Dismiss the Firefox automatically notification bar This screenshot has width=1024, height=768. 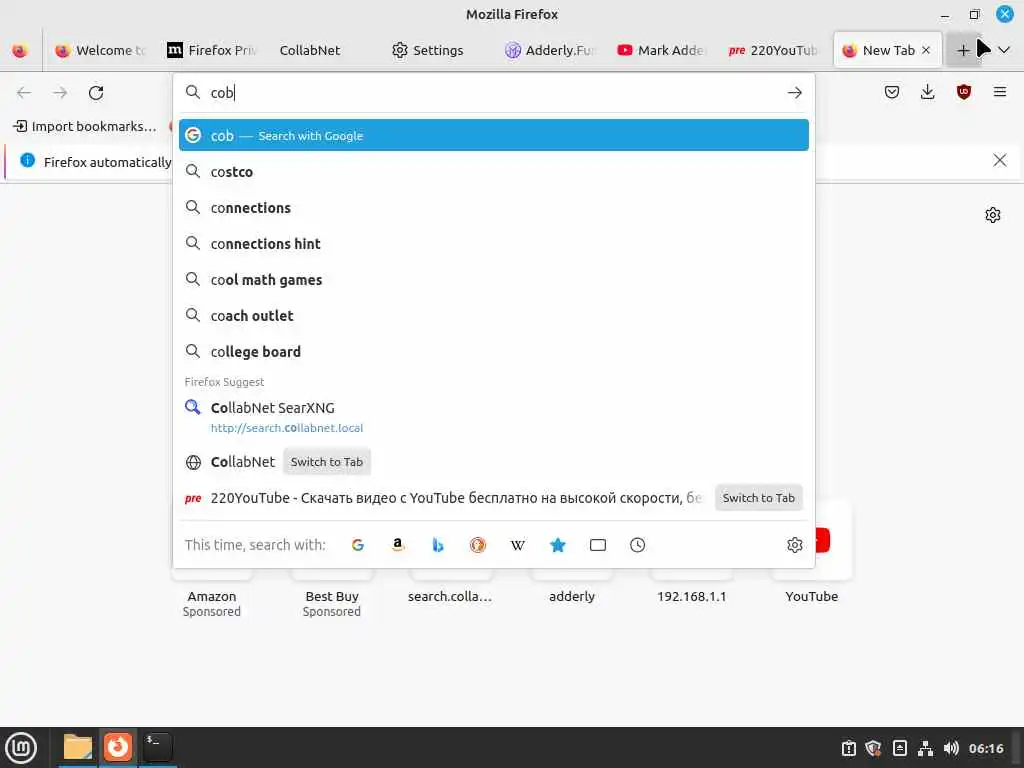coord(999,160)
